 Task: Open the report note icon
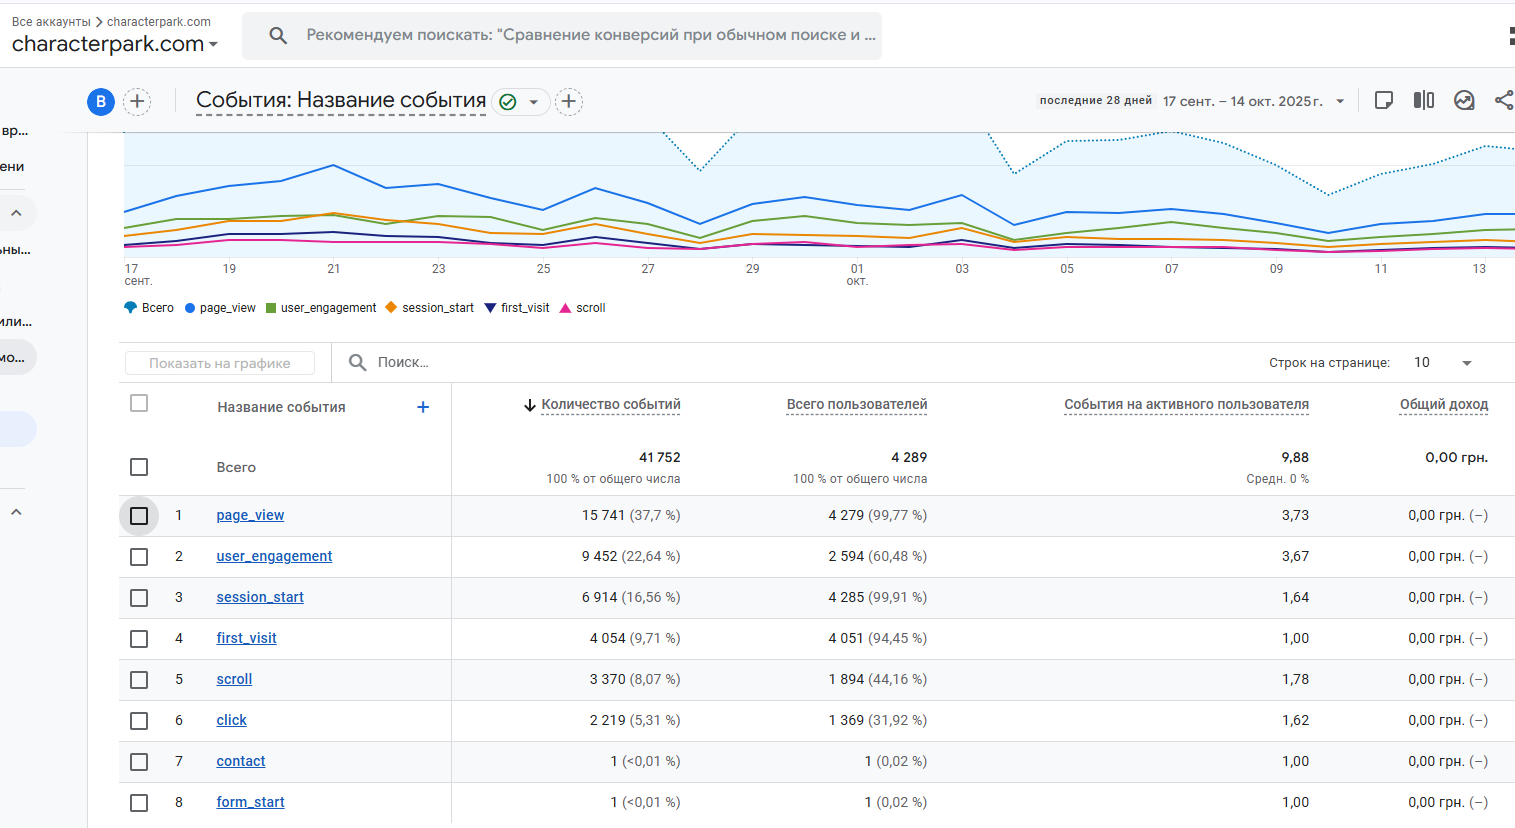tap(1384, 100)
